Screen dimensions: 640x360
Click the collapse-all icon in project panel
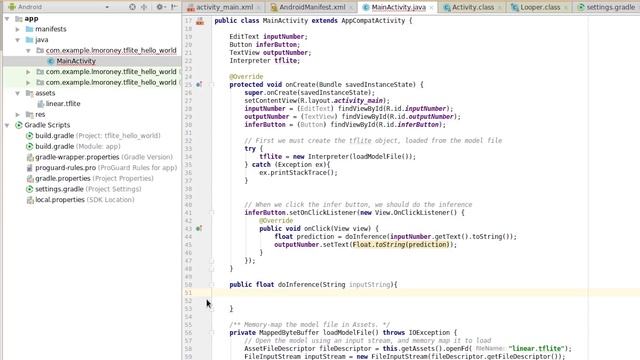tap(144, 7)
